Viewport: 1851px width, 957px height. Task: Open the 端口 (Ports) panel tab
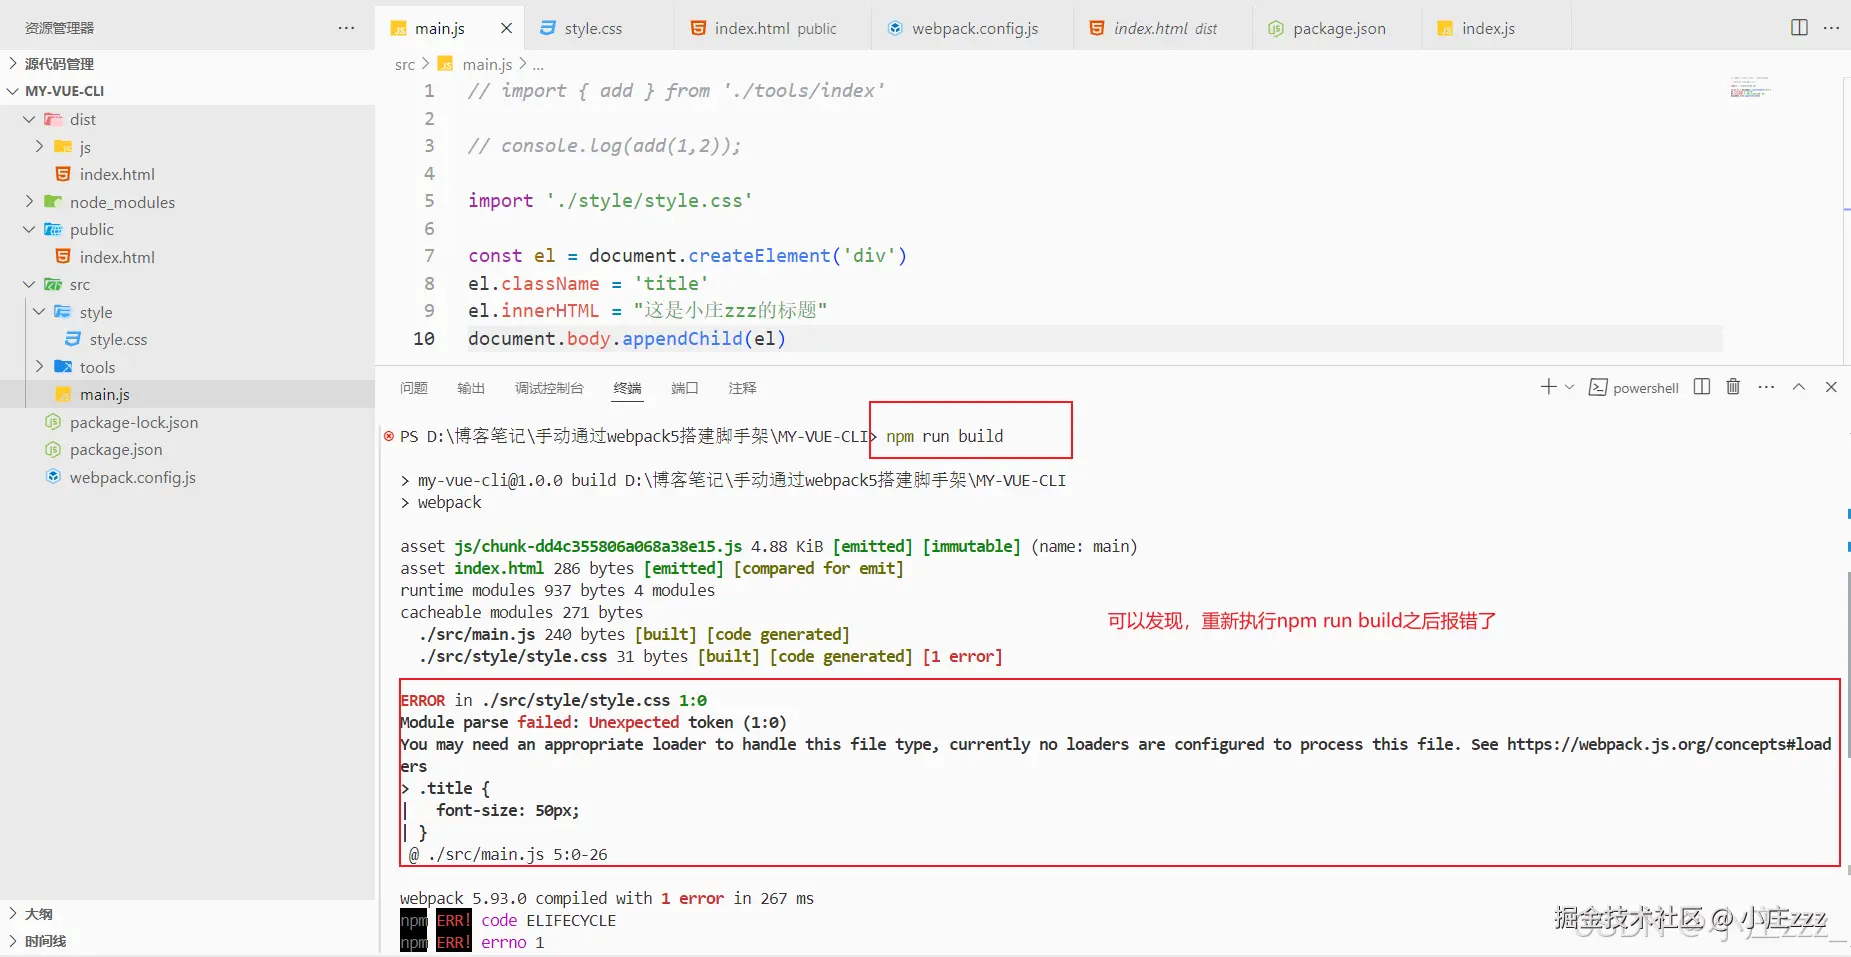coord(685,388)
